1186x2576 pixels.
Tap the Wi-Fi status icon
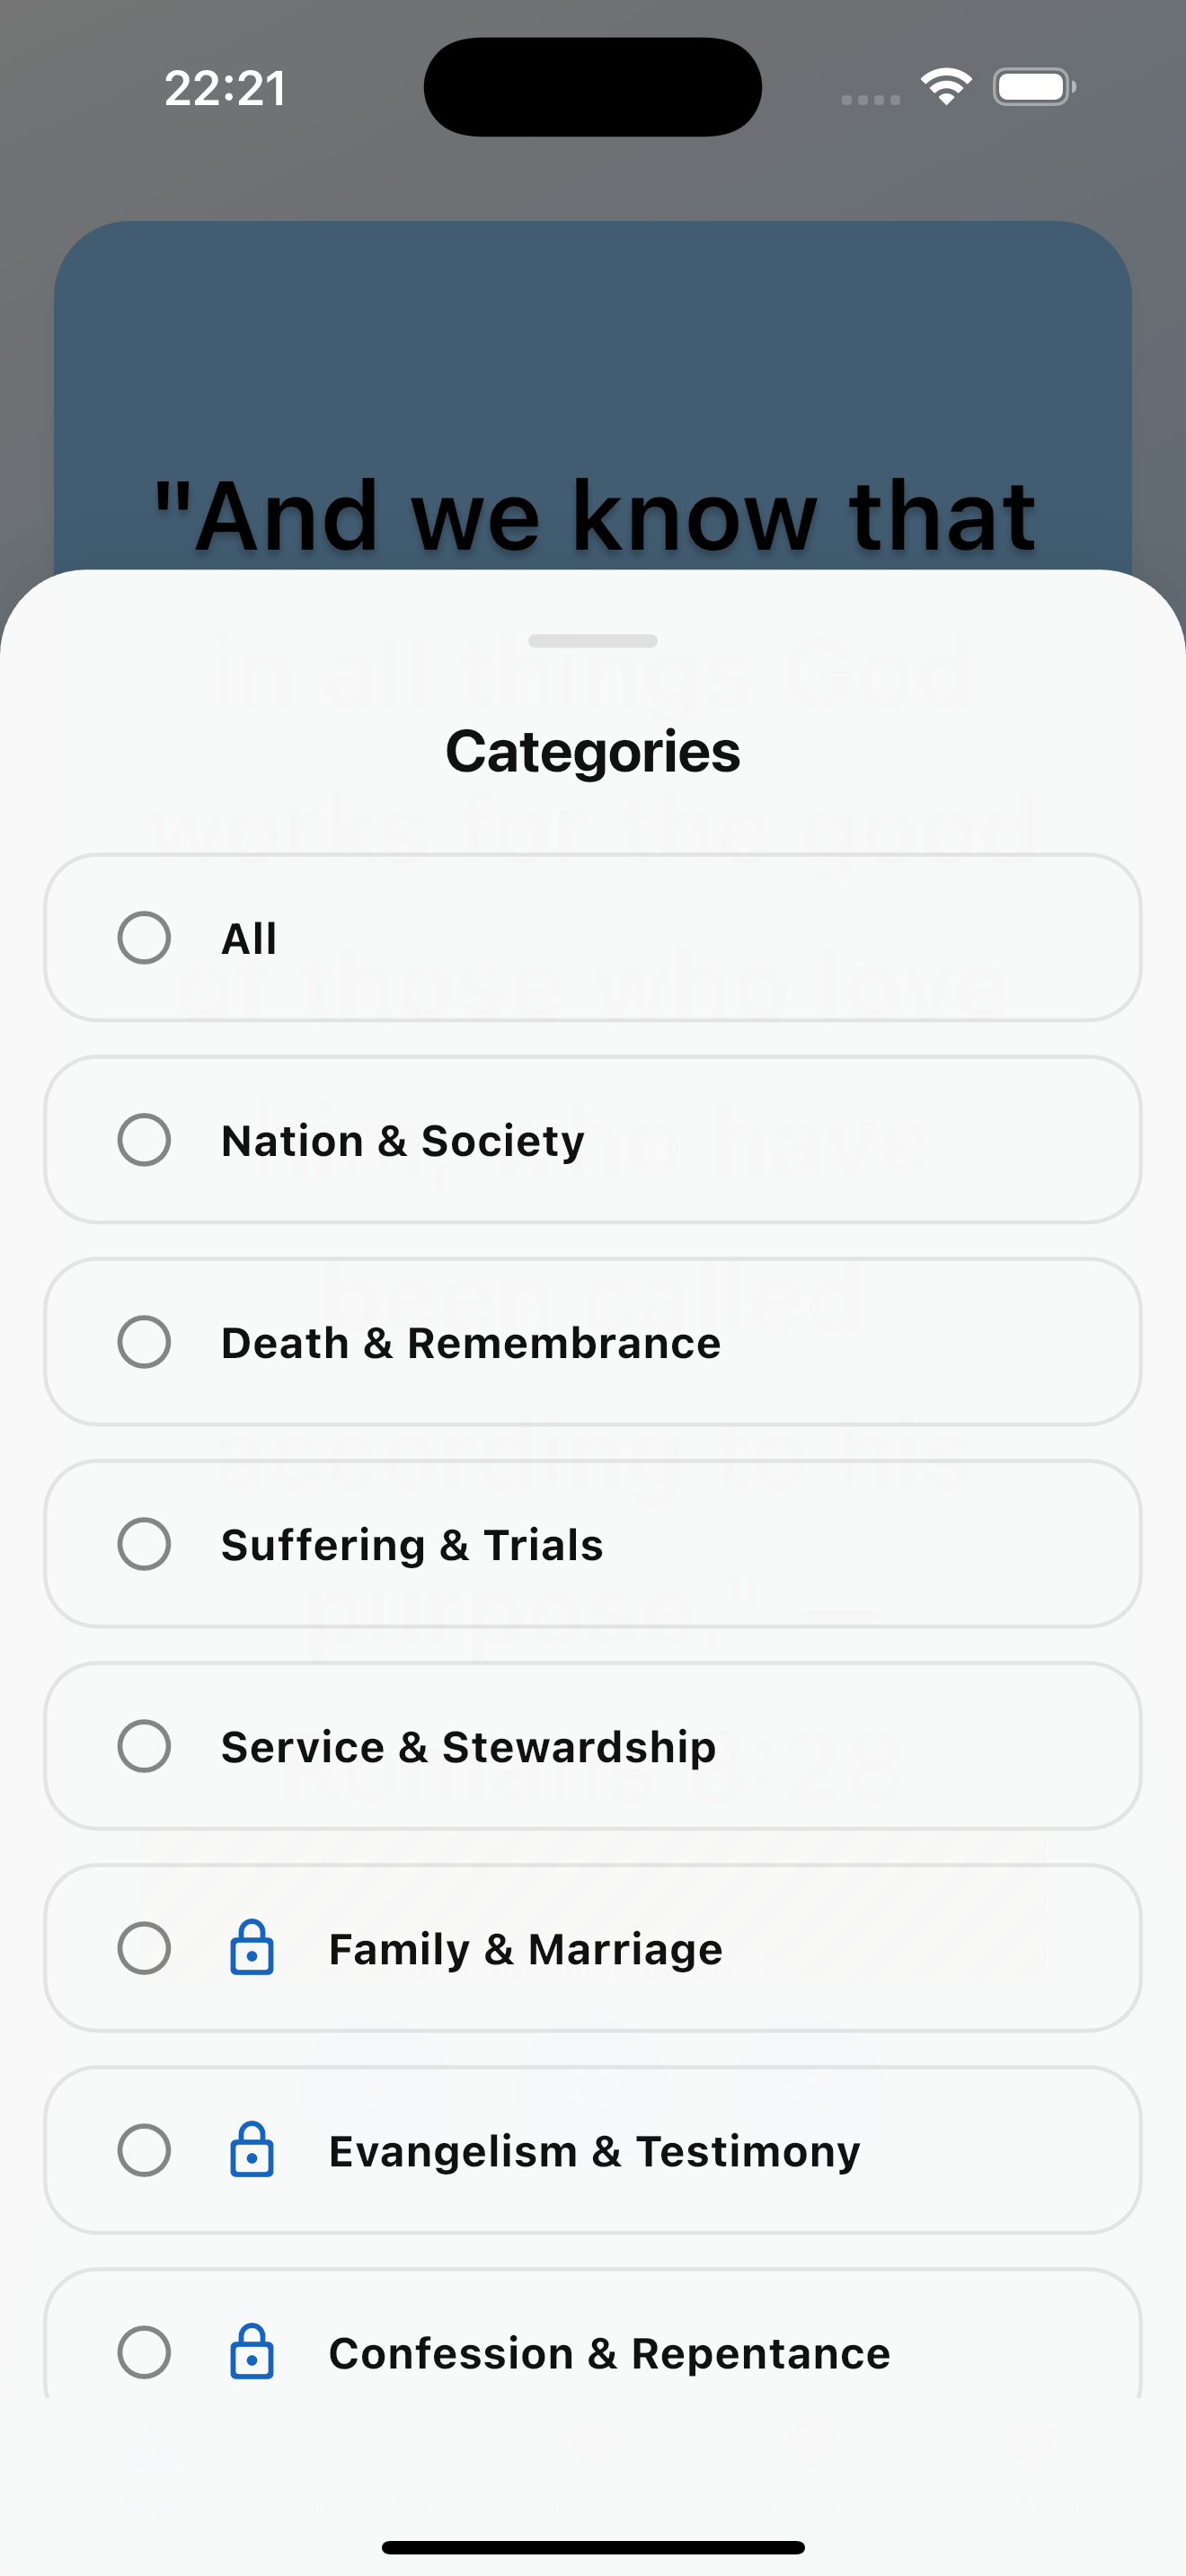[946, 86]
